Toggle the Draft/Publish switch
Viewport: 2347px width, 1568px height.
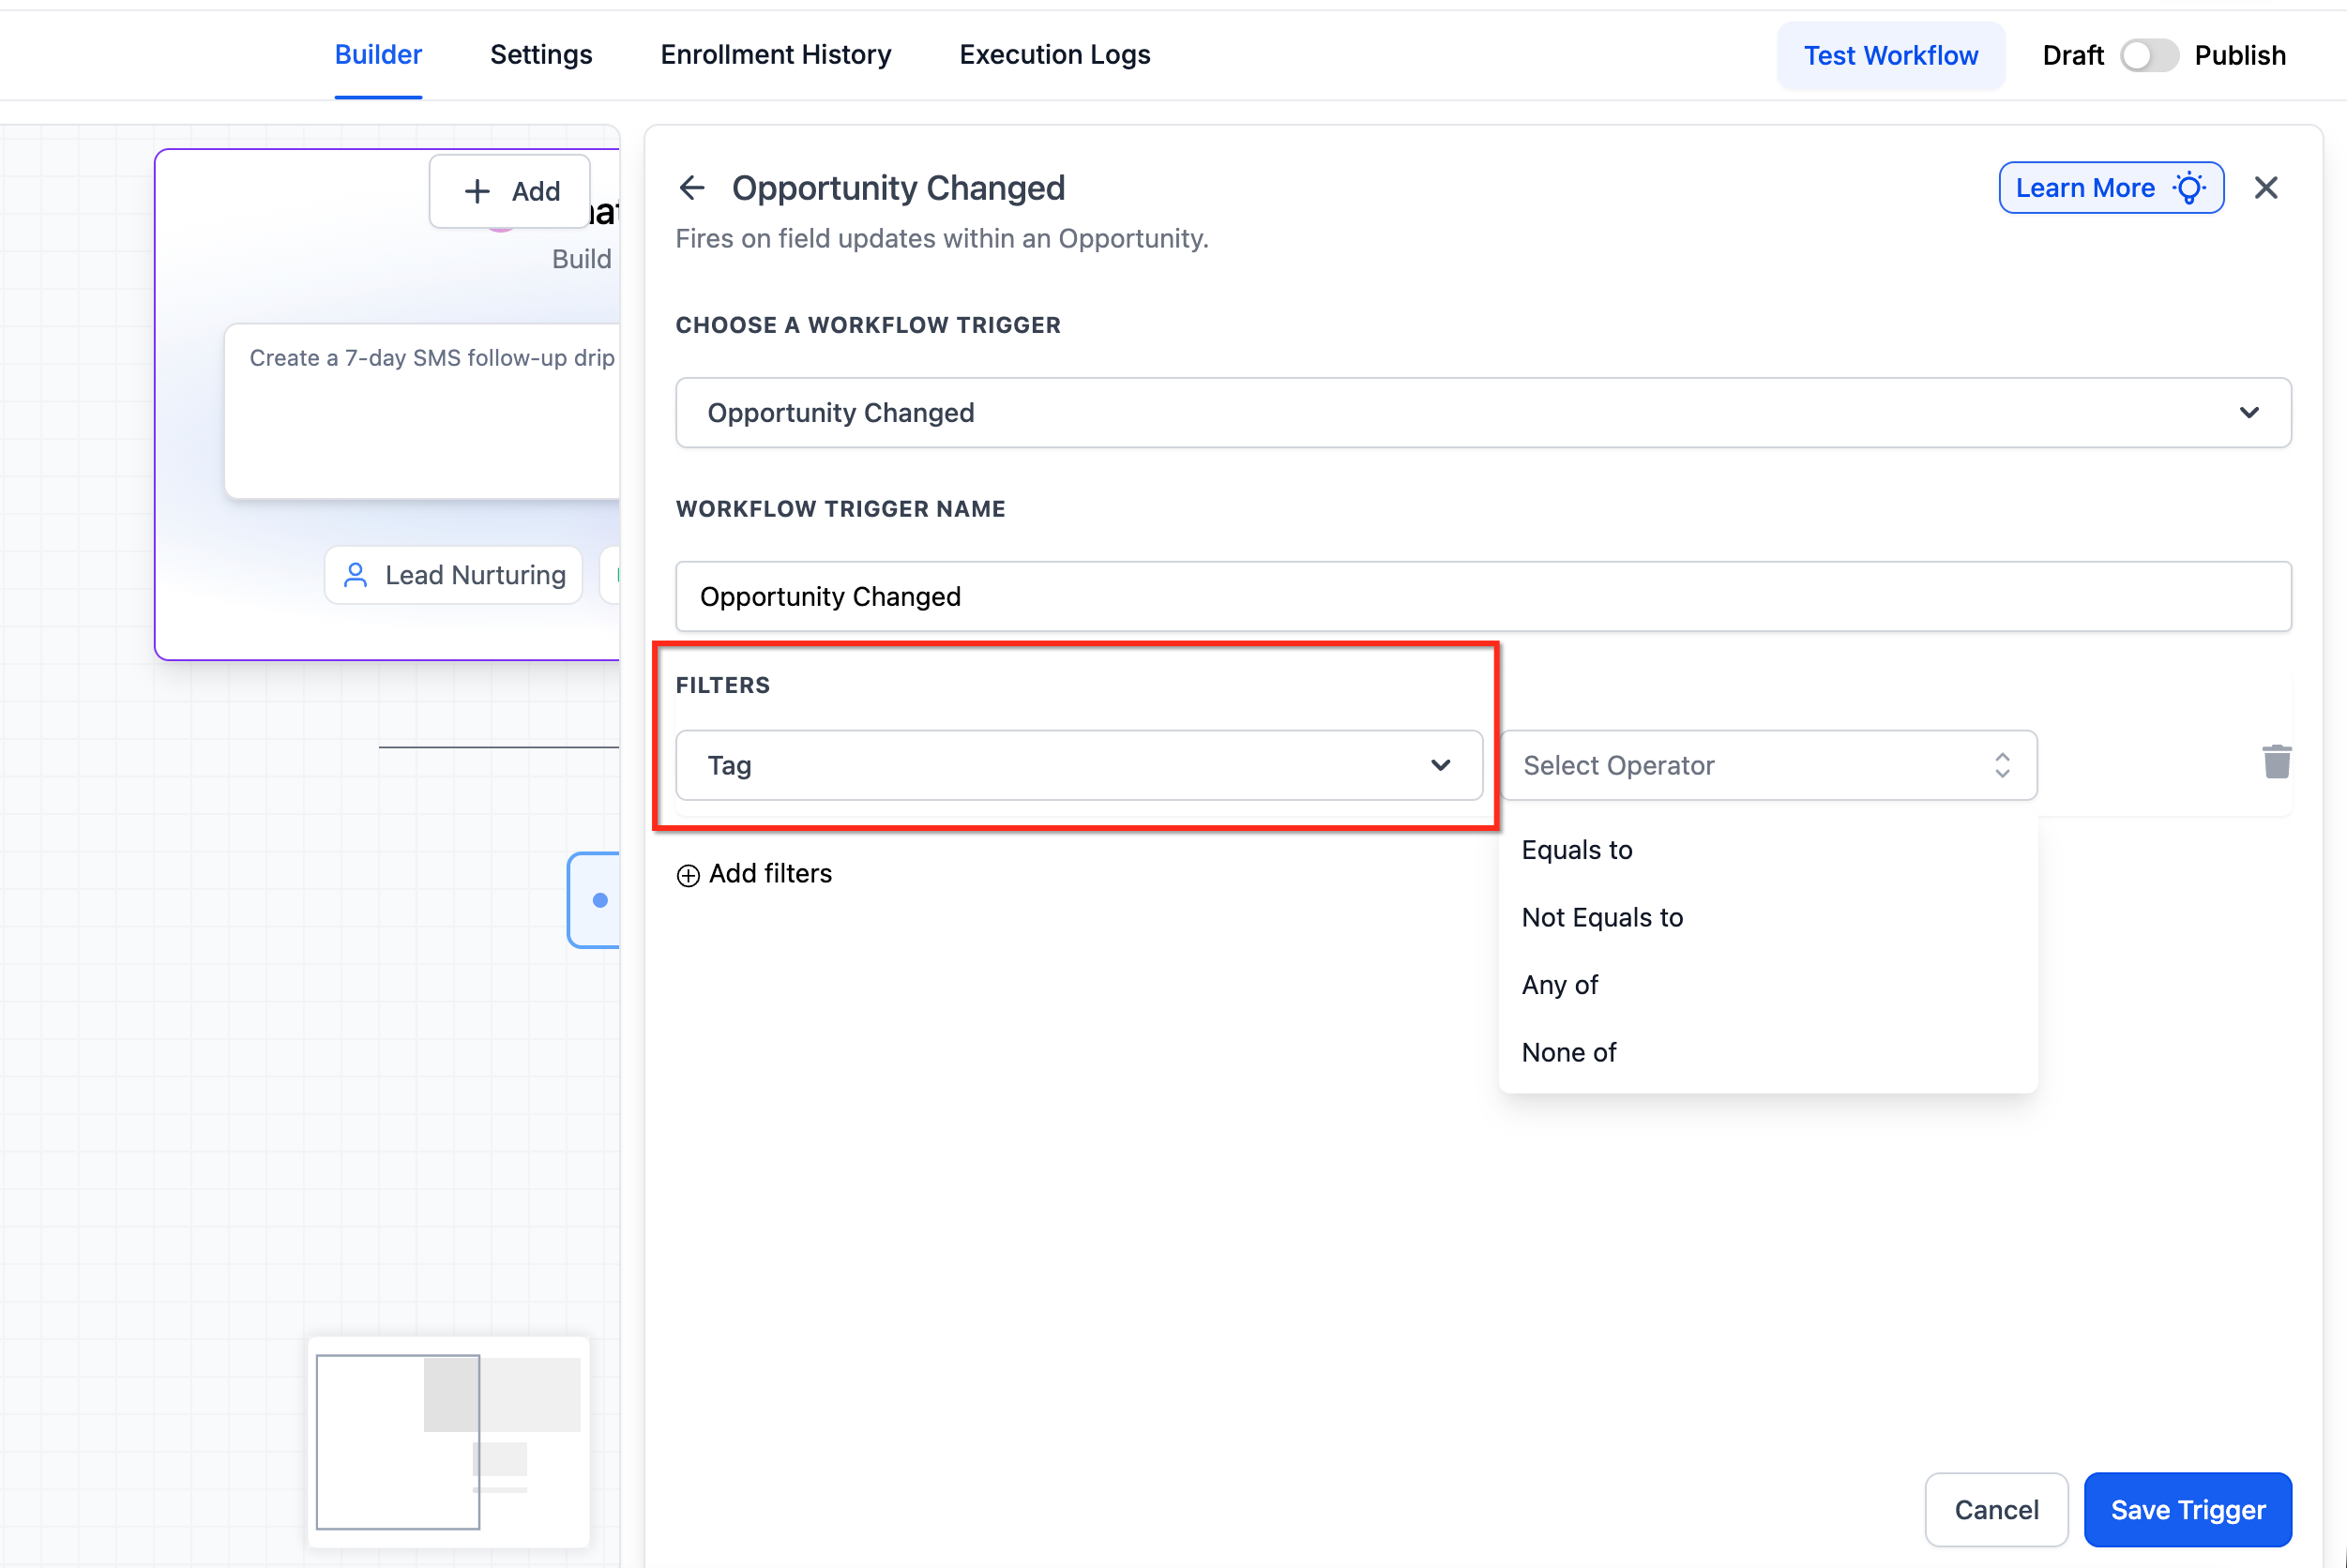[x=2148, y=55]
